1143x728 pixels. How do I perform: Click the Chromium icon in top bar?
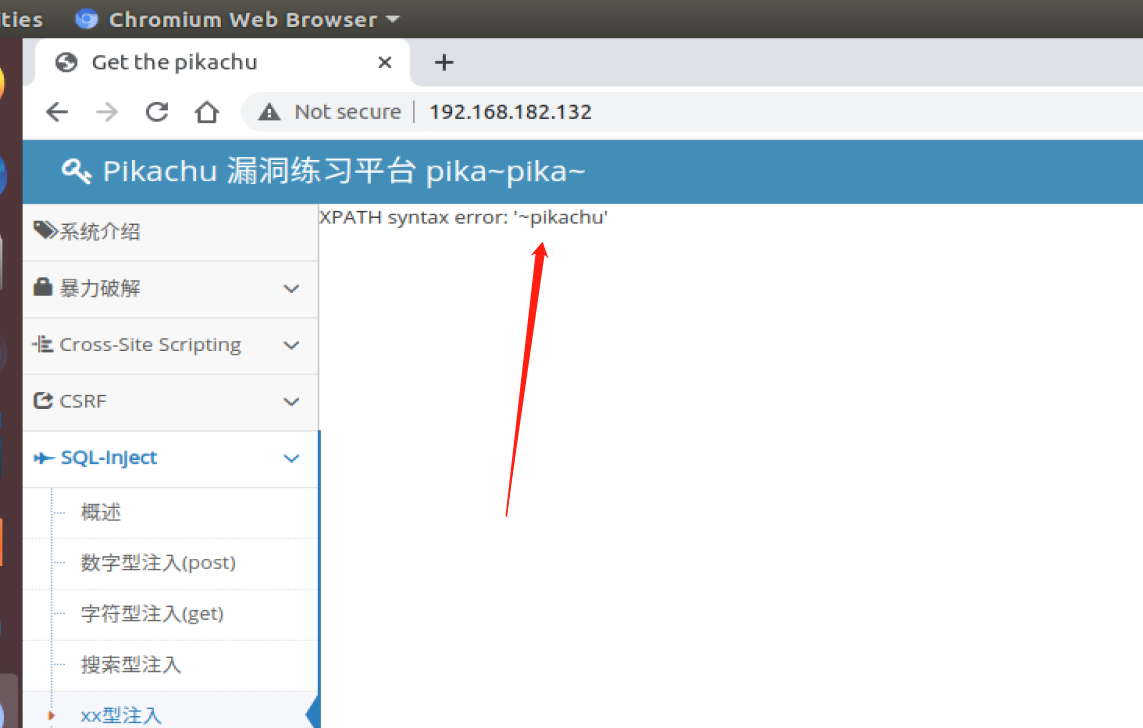coord(87,19)
